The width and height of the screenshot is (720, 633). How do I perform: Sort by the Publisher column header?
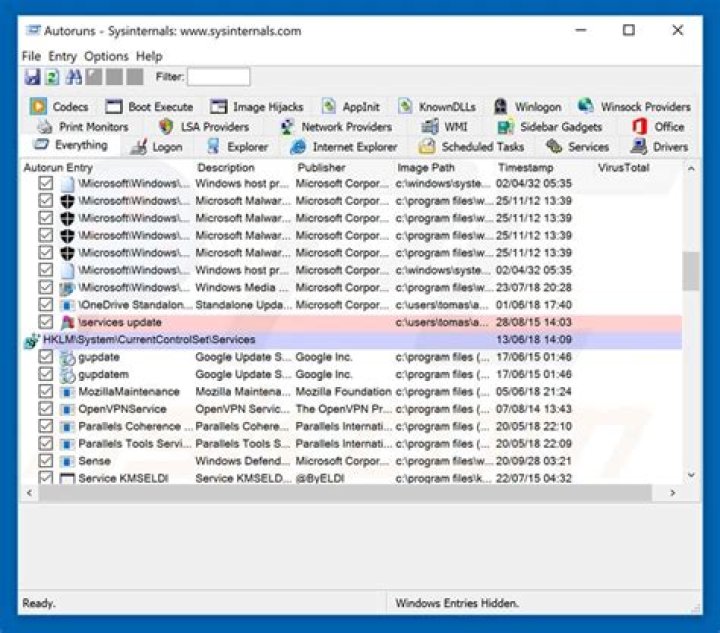pos(321,168)
